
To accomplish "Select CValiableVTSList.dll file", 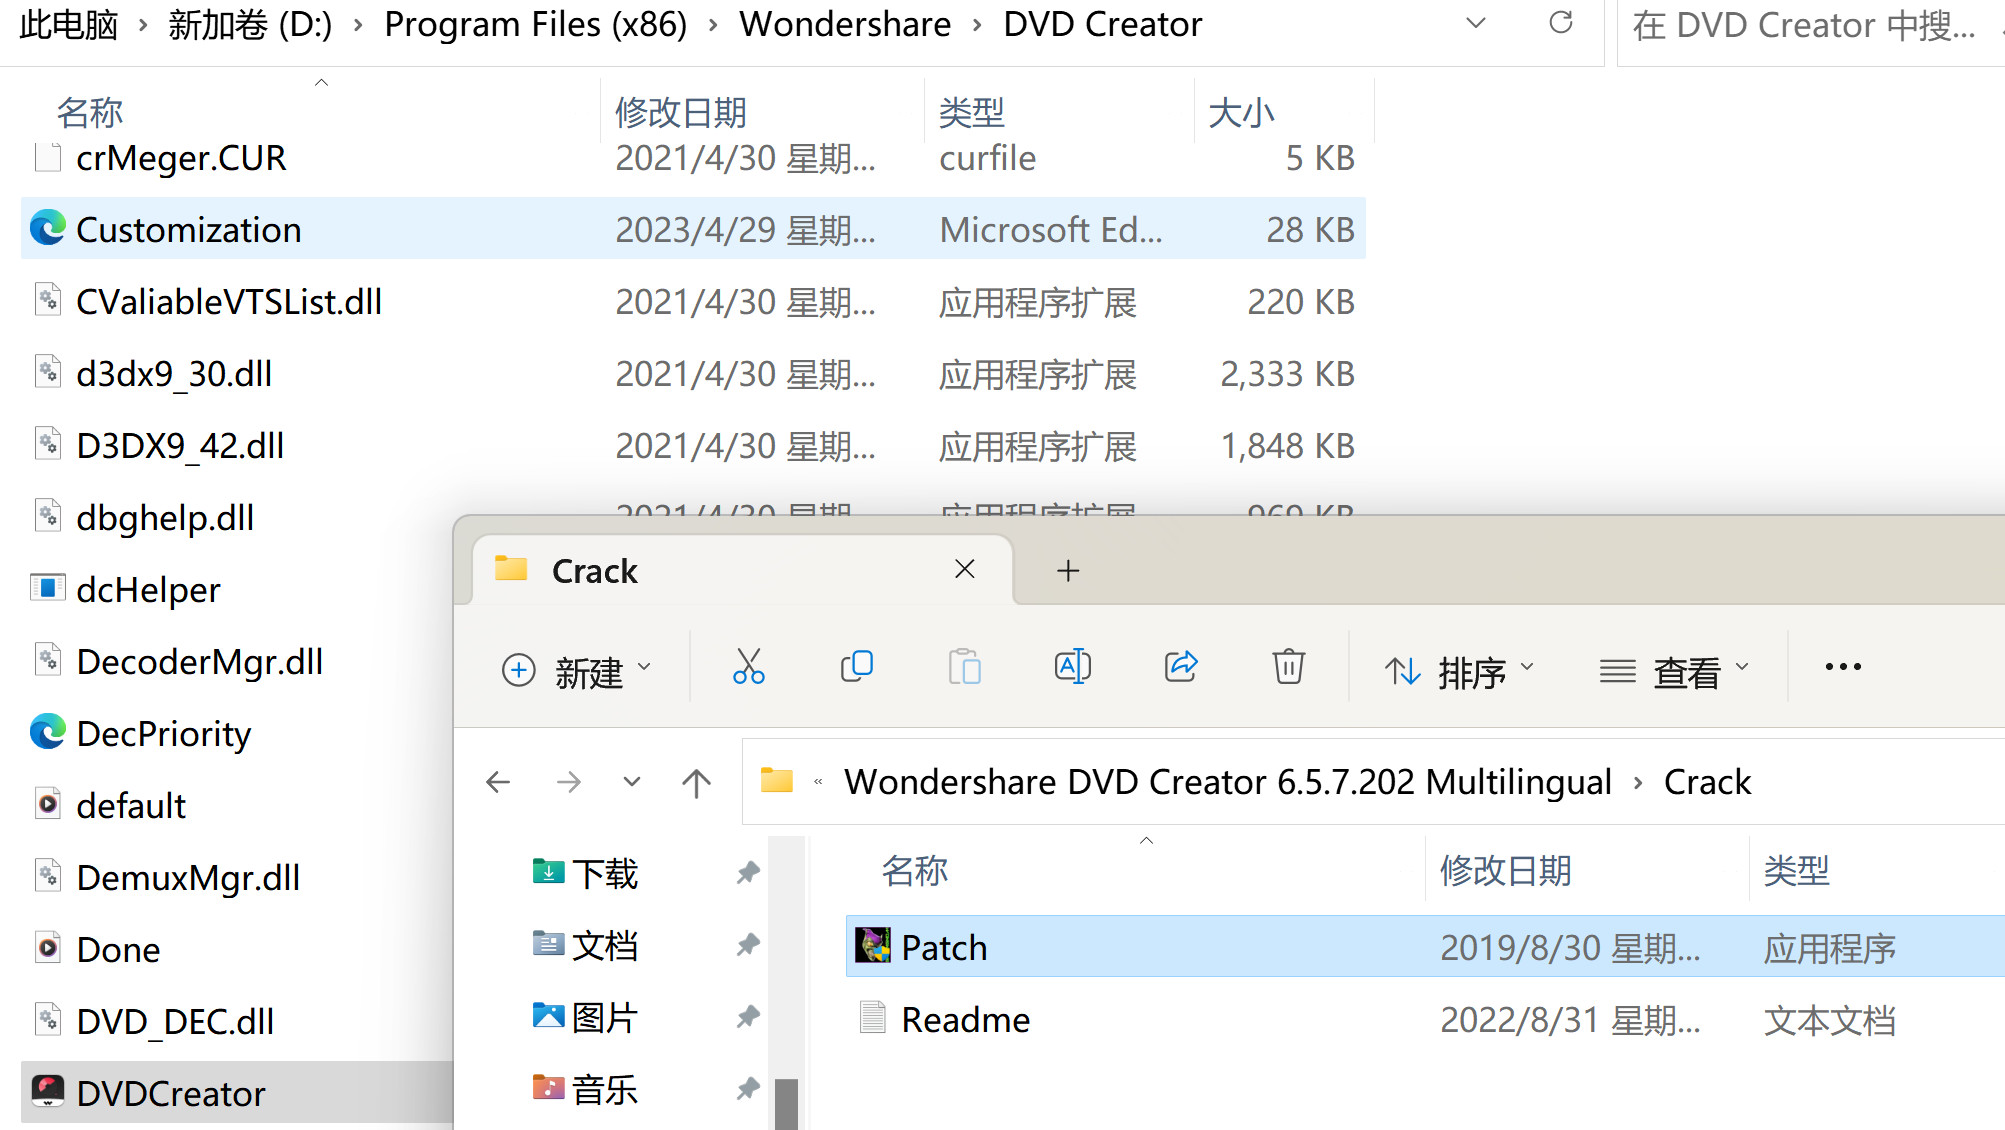I will tap(693, 302).
